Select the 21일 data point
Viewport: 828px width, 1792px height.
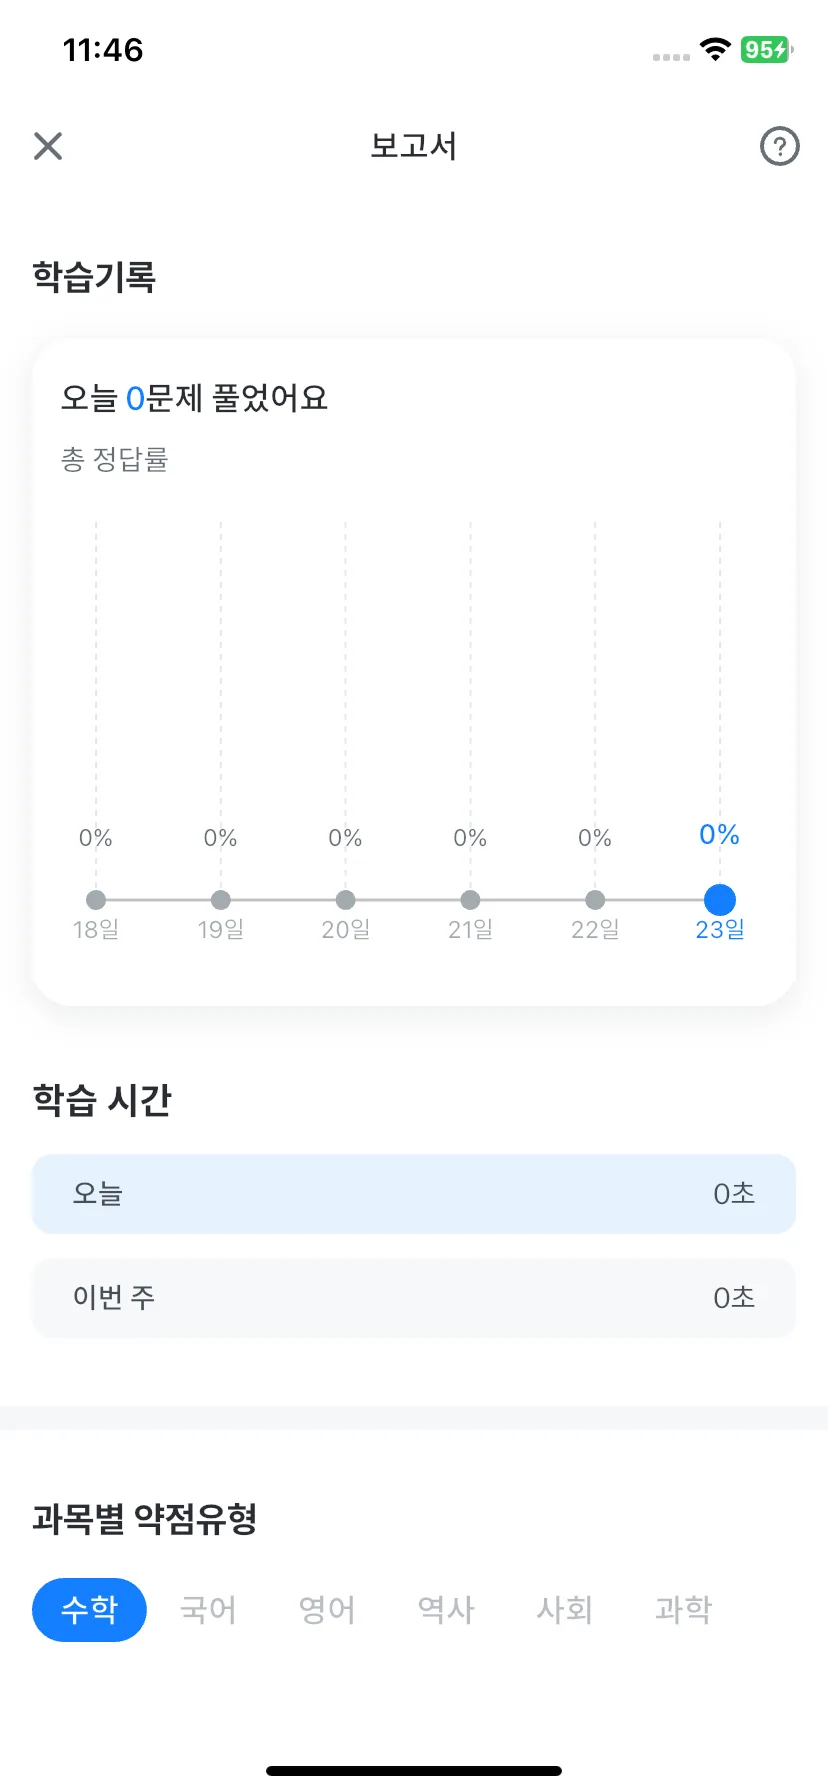[470, 900]
